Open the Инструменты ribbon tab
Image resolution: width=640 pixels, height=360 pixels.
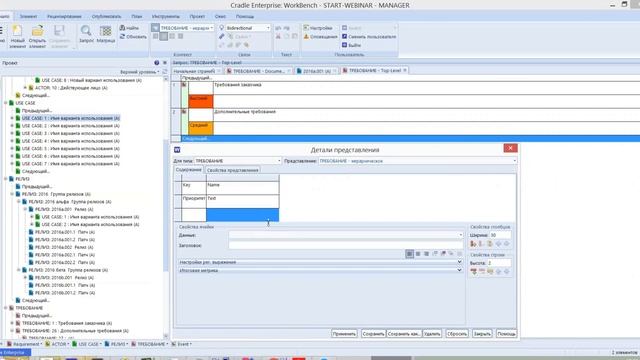(166, 16)
